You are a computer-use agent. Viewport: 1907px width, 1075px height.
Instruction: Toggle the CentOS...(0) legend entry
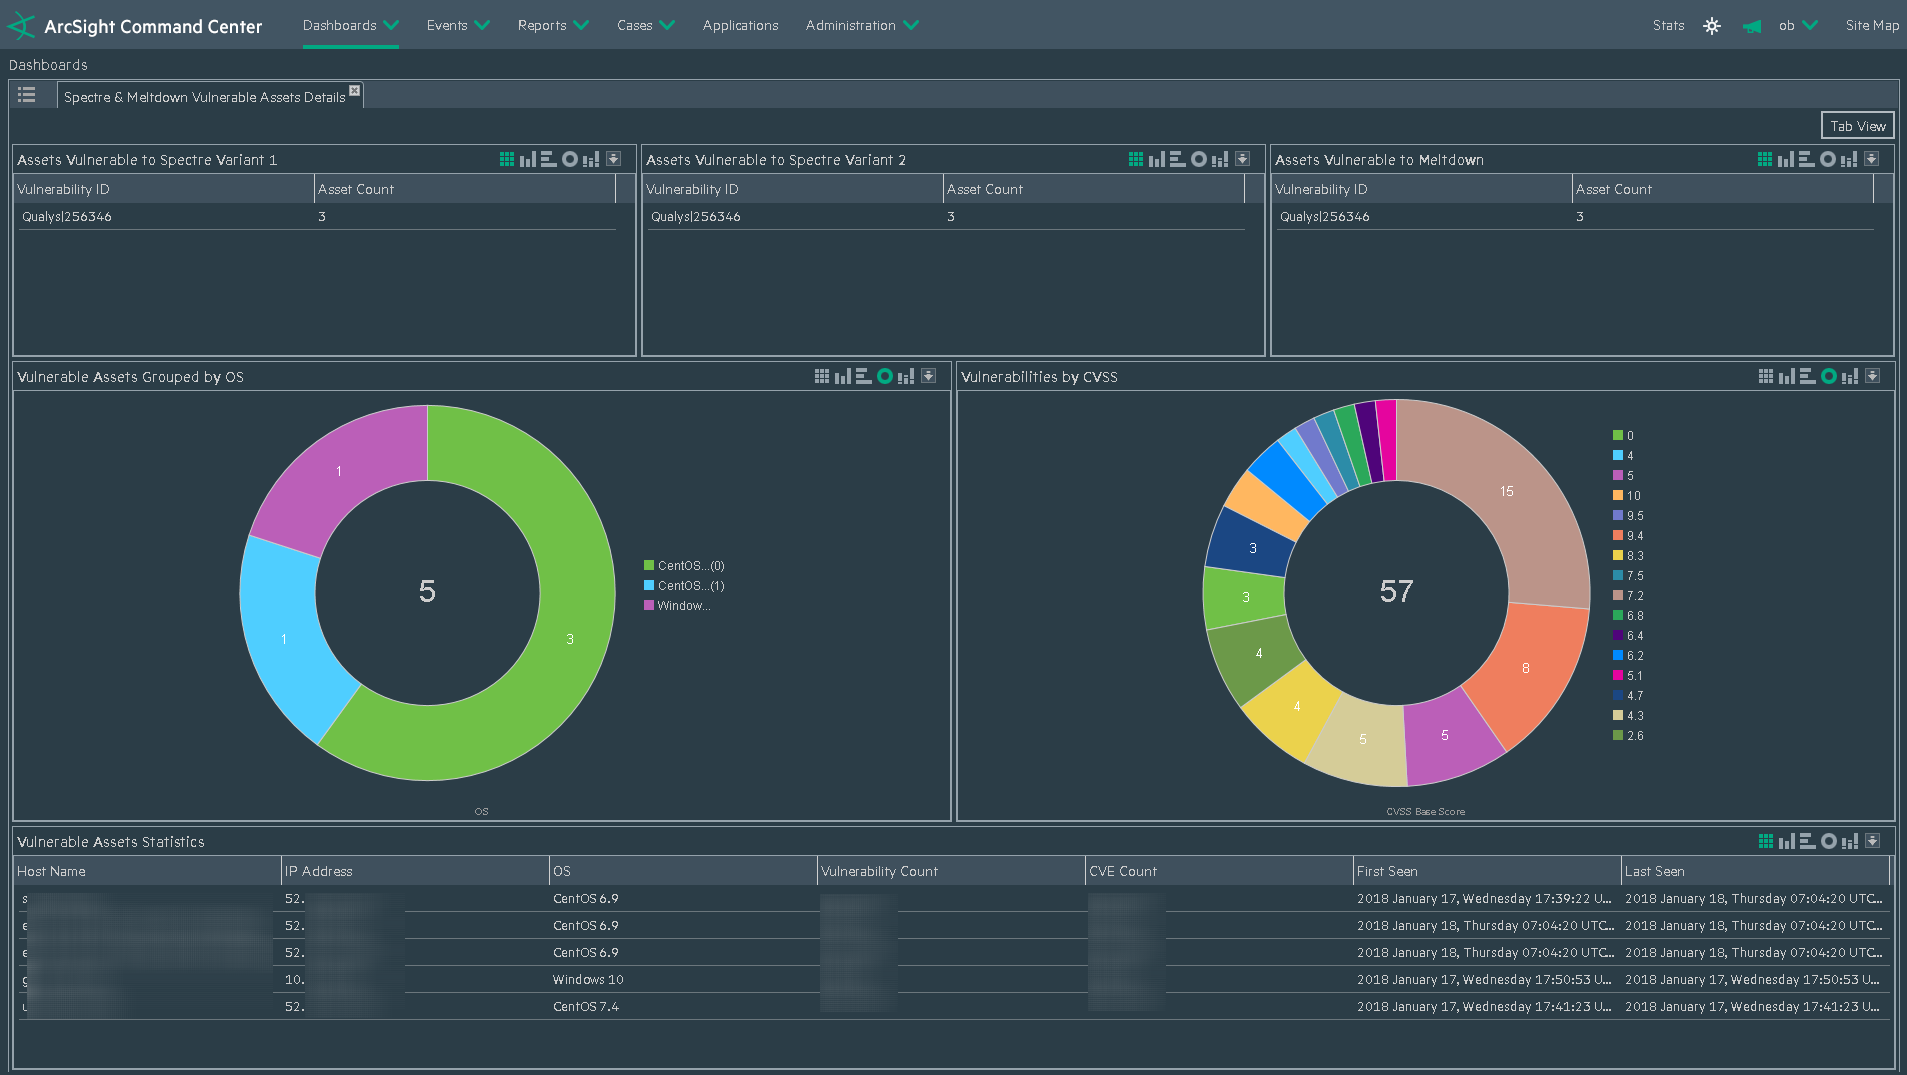coord(690,566)
